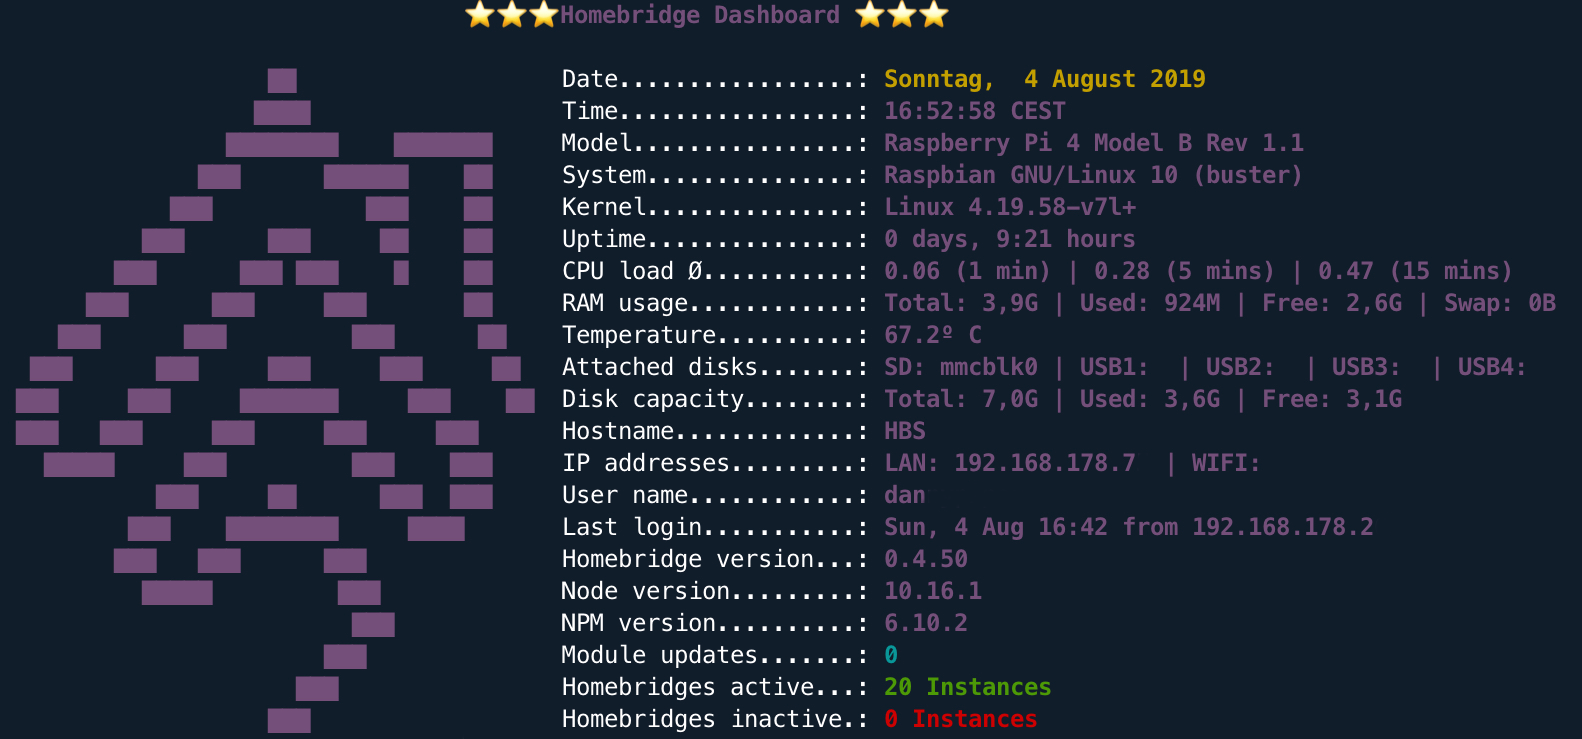Select the Linux 4.19.58-v7l+ kernel version

(x=1009, y=207)
